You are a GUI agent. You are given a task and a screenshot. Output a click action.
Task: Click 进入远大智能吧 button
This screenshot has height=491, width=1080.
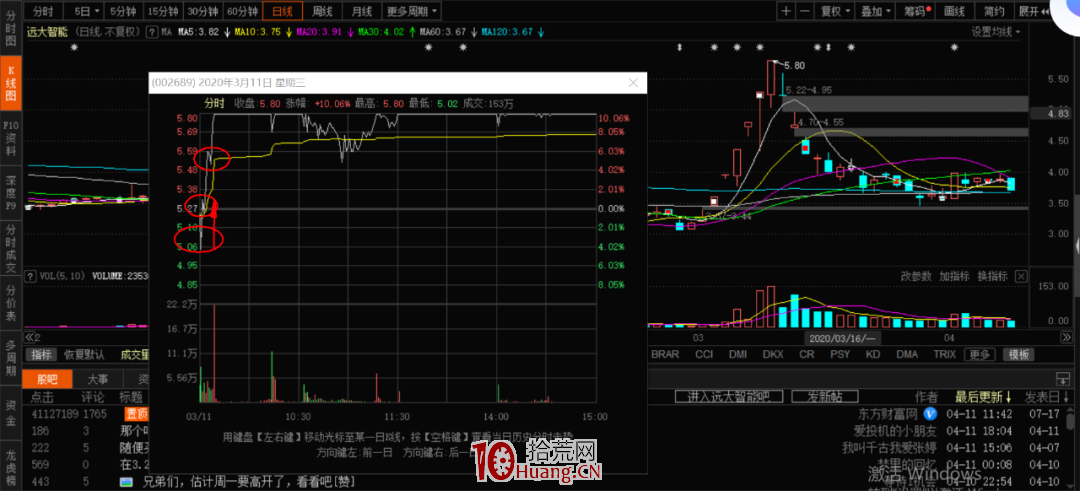click(x=729, y=397)
